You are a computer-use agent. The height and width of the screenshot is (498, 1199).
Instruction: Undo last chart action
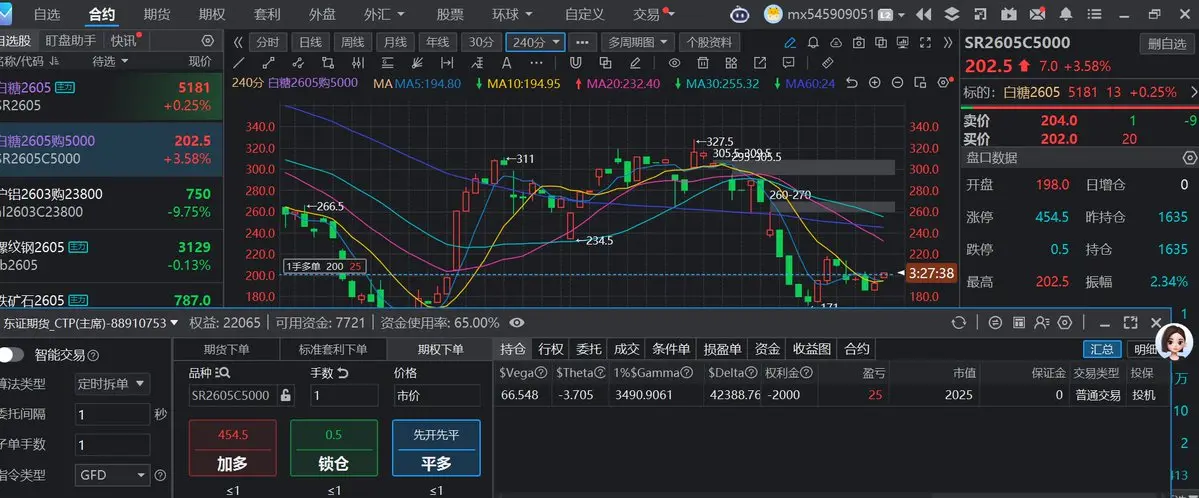click(852, 83)
